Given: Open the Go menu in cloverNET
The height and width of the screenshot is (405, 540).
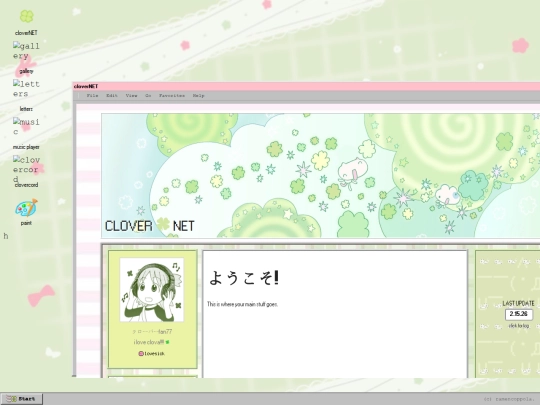Looking at the screenshot, I should pyautogui.click(x=148, y=96).
